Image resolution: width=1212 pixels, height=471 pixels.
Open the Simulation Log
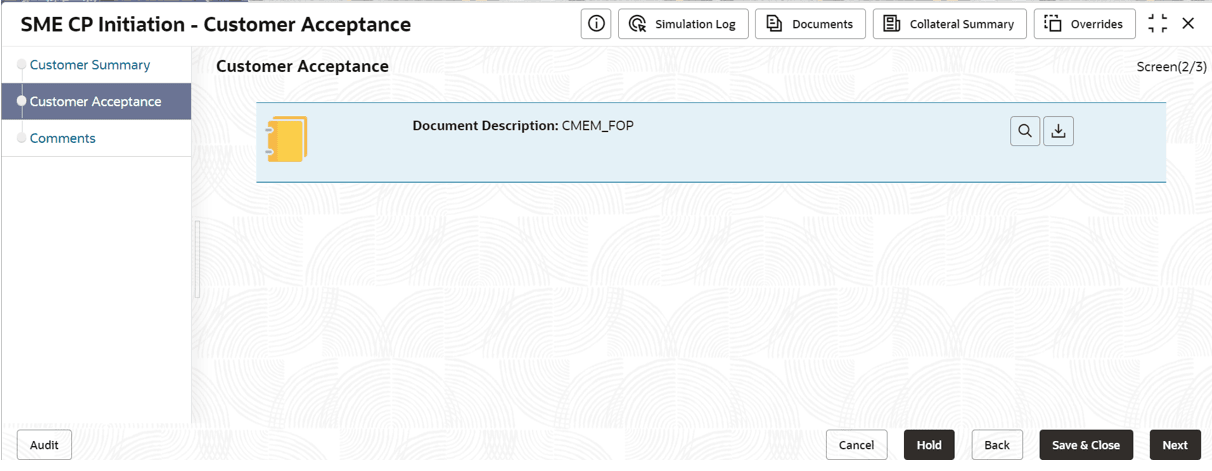pyautogui.click(x=684, y=24)
